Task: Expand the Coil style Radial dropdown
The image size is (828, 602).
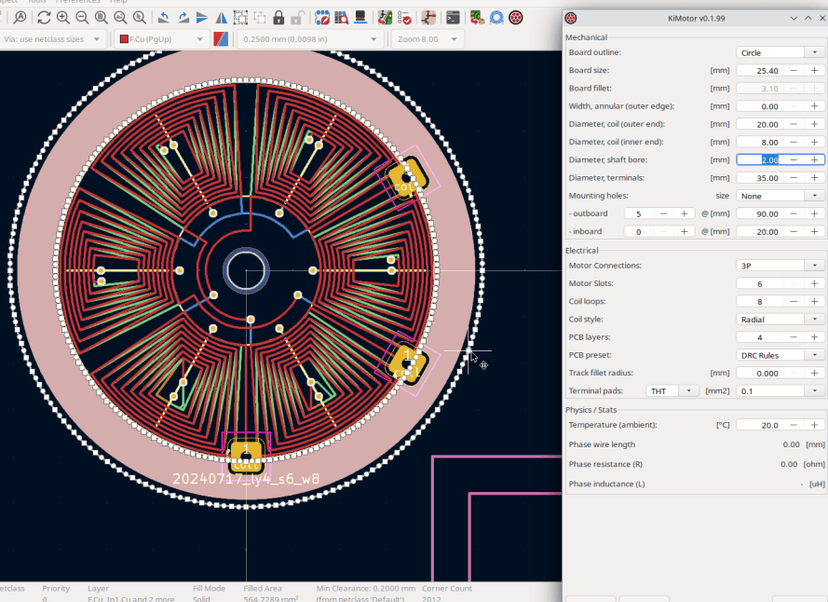Action: (780, 319)
